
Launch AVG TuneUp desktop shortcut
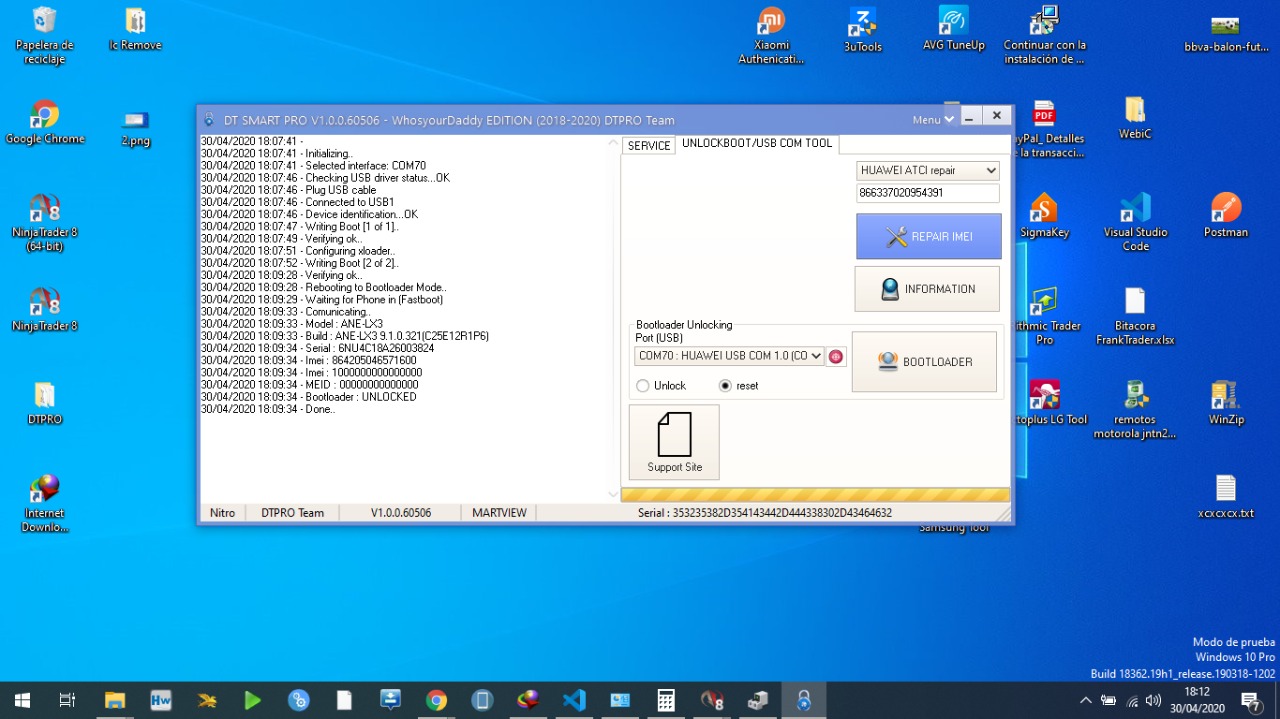(954, 29)
